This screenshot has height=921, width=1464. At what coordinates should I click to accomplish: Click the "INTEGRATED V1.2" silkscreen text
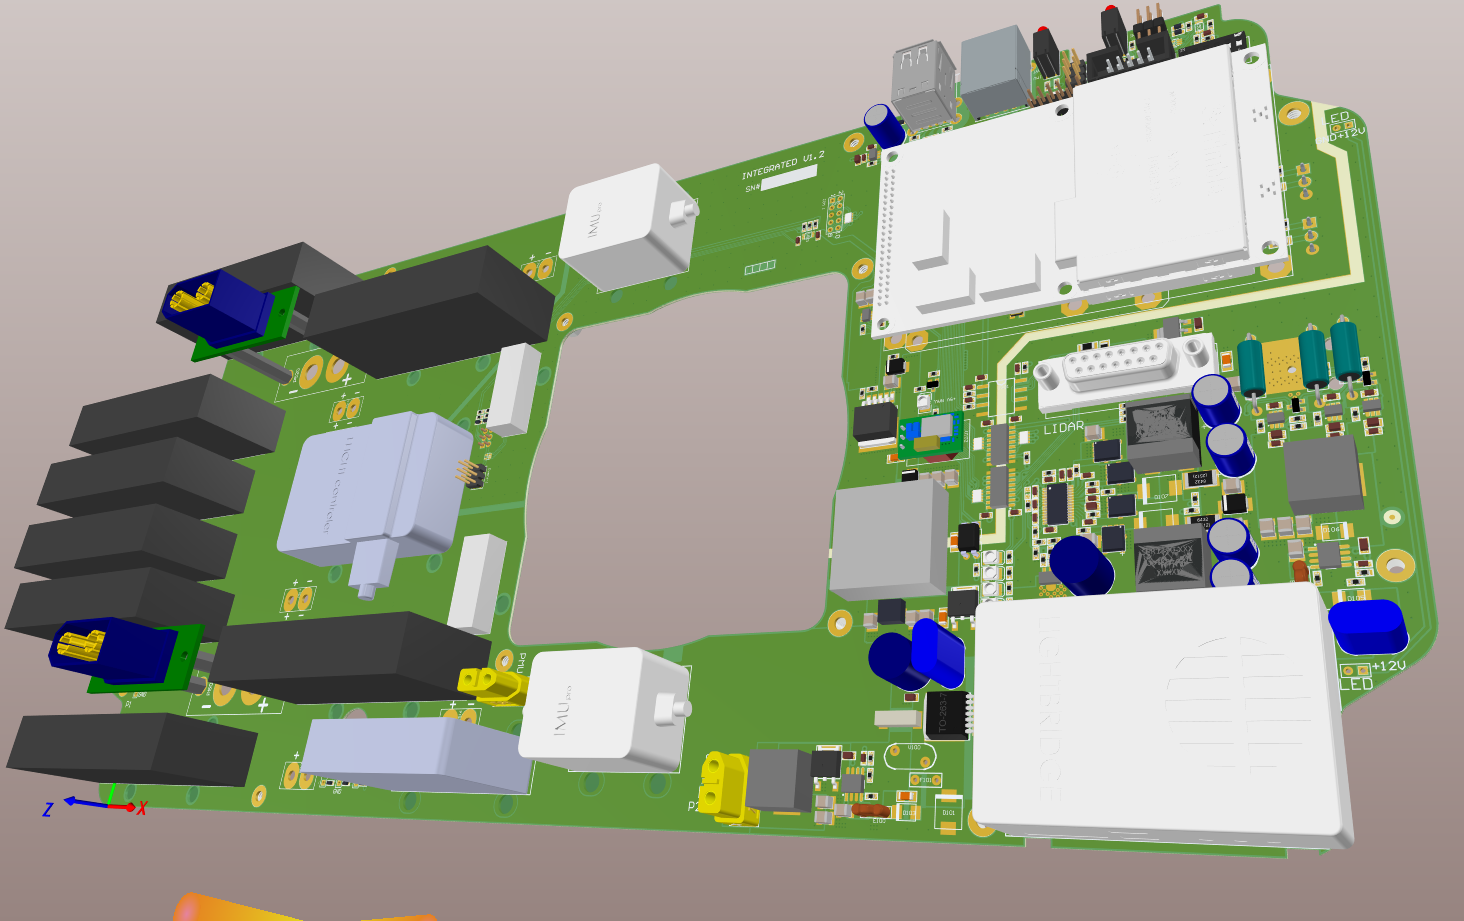[783, 165]
